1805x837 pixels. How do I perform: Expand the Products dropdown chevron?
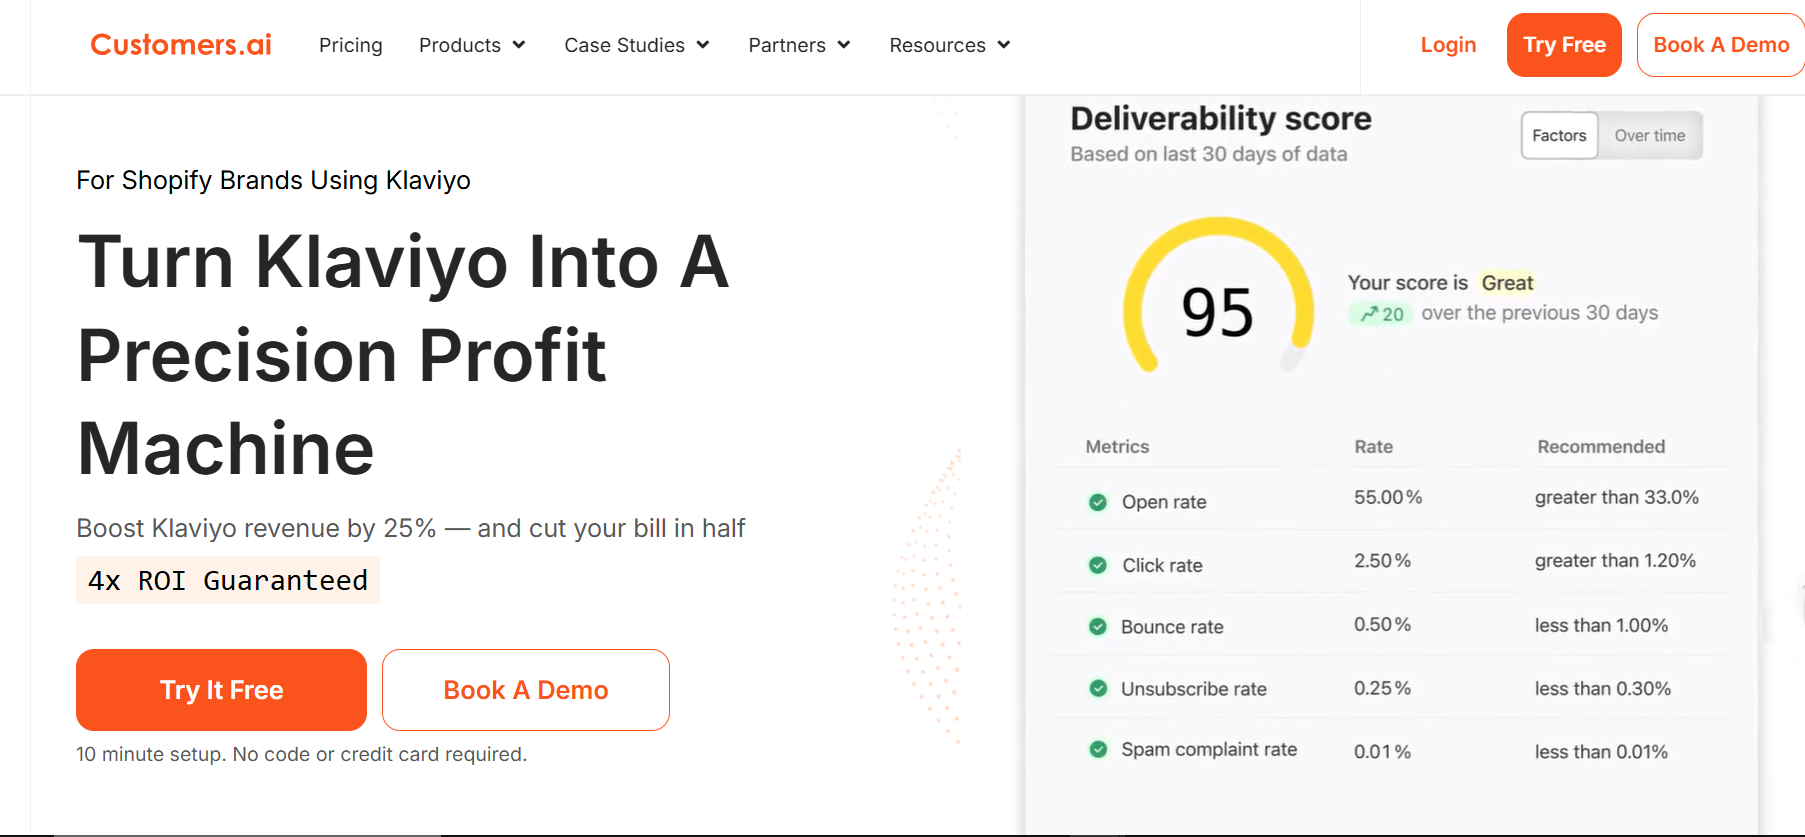coord(519,45)
